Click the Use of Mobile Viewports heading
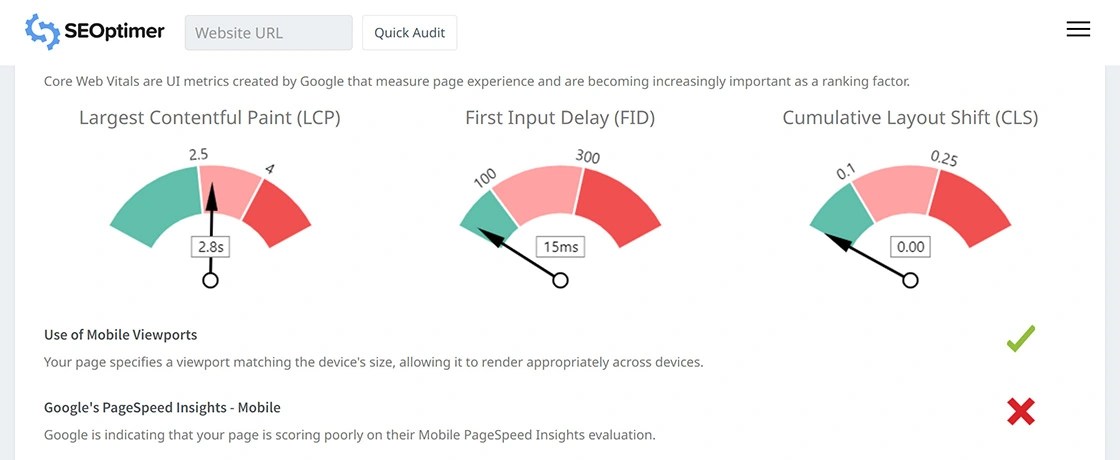1120x460 pixels. pyautogui.click(x=119, y=334)
